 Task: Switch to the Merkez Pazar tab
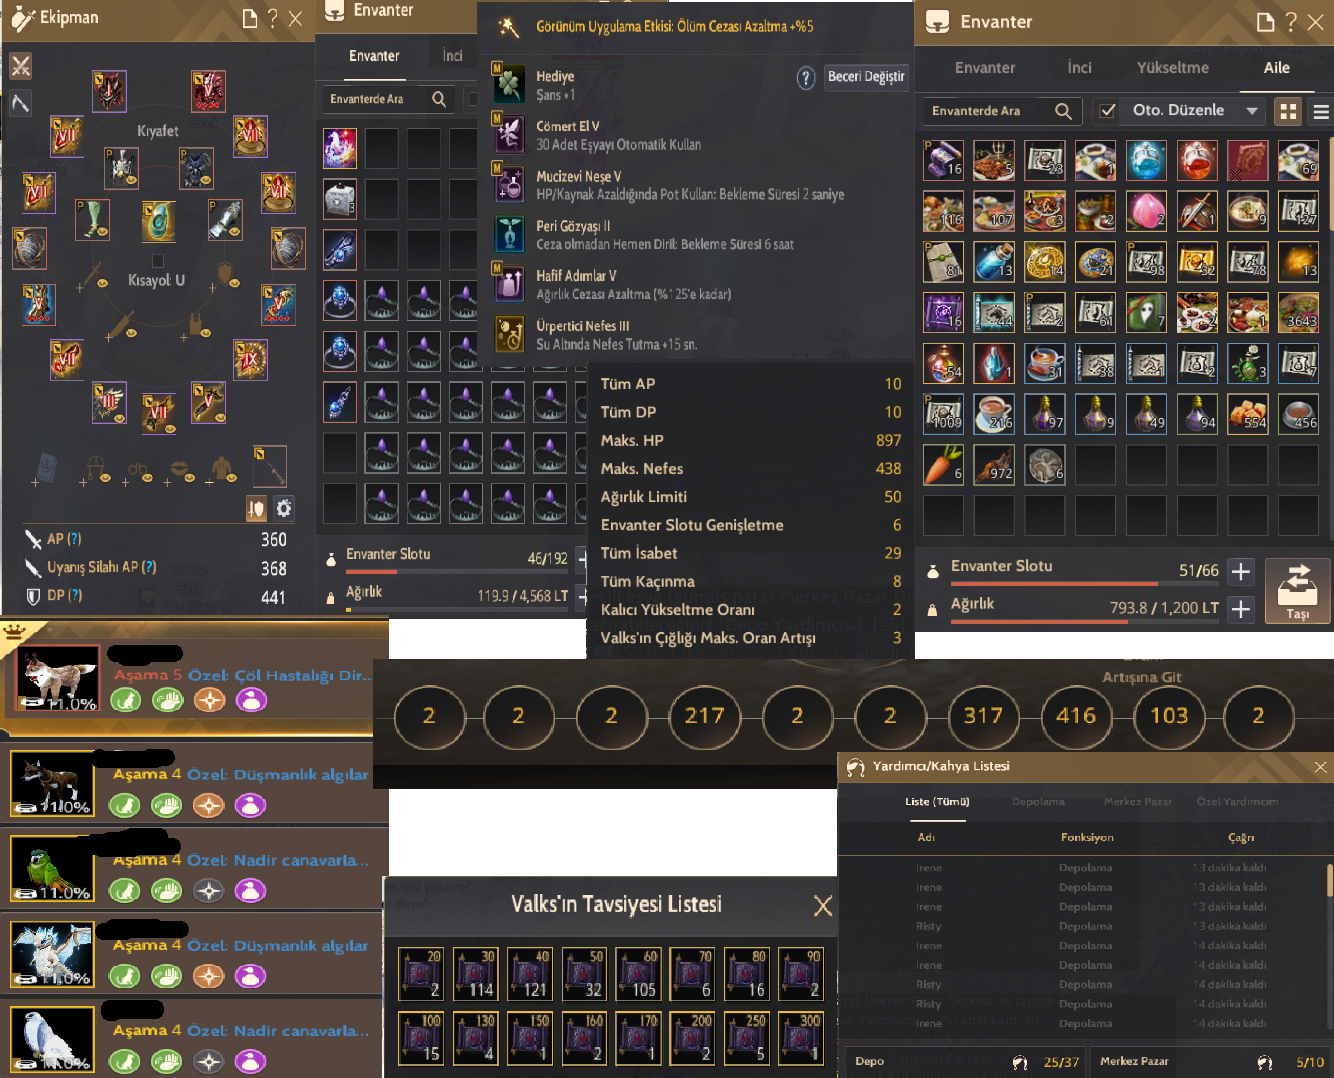coord(1137,802)
